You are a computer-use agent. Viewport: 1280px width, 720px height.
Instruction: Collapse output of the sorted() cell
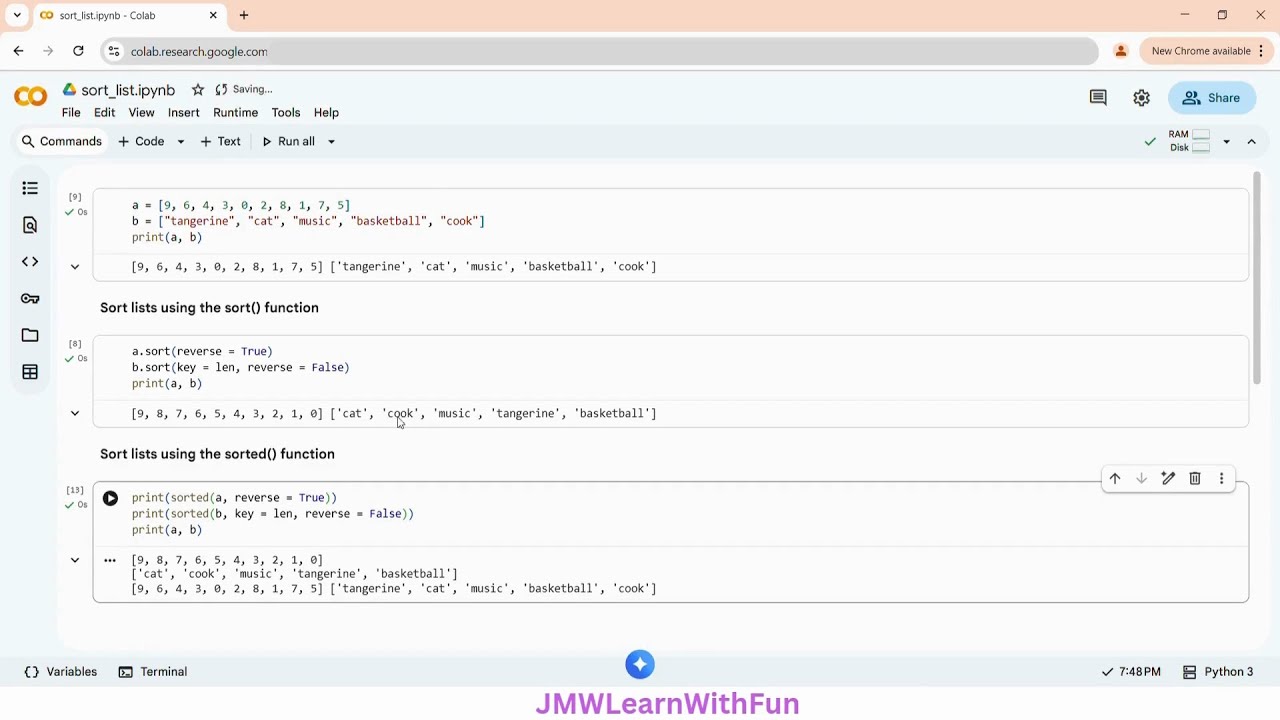[75, 560]
